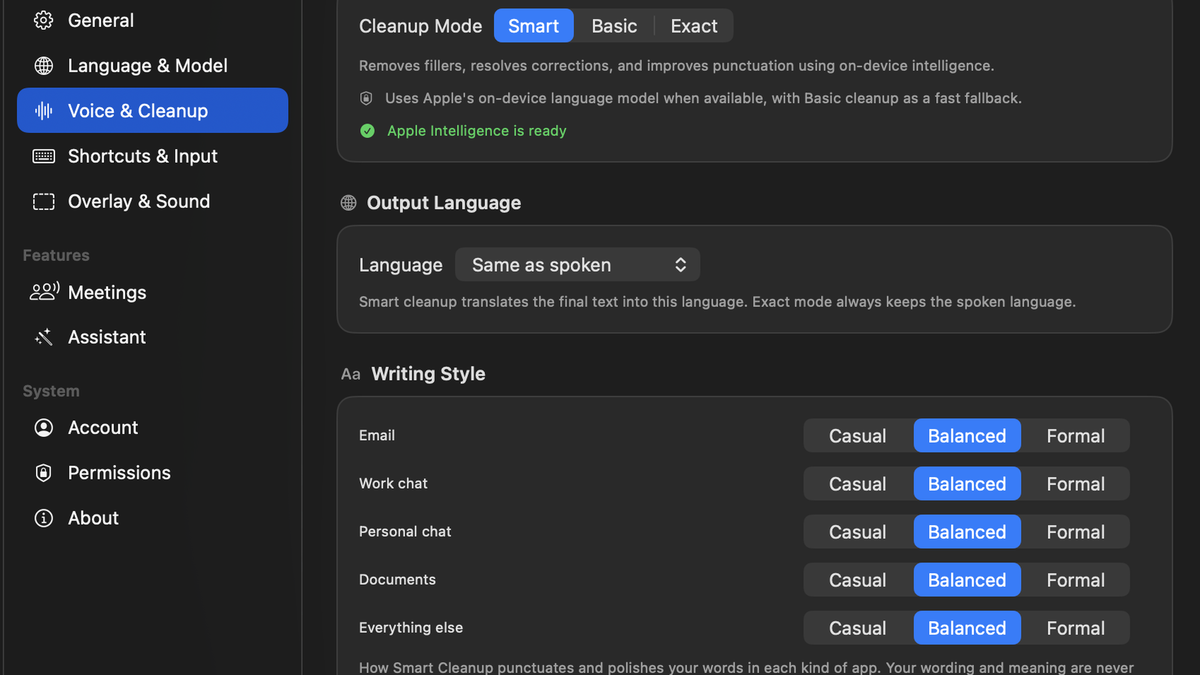Click the people icon beside Meetings
Viewport: 1200px width, 675px height.
click(x=44, y=292)
